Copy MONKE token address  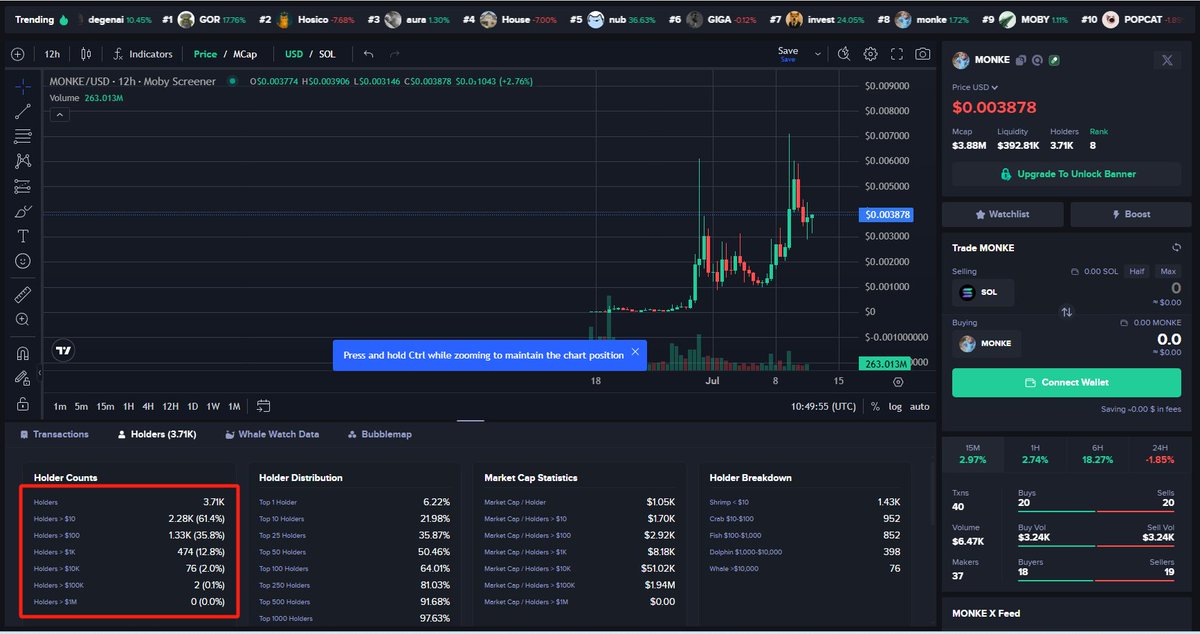coord(1022,61)
